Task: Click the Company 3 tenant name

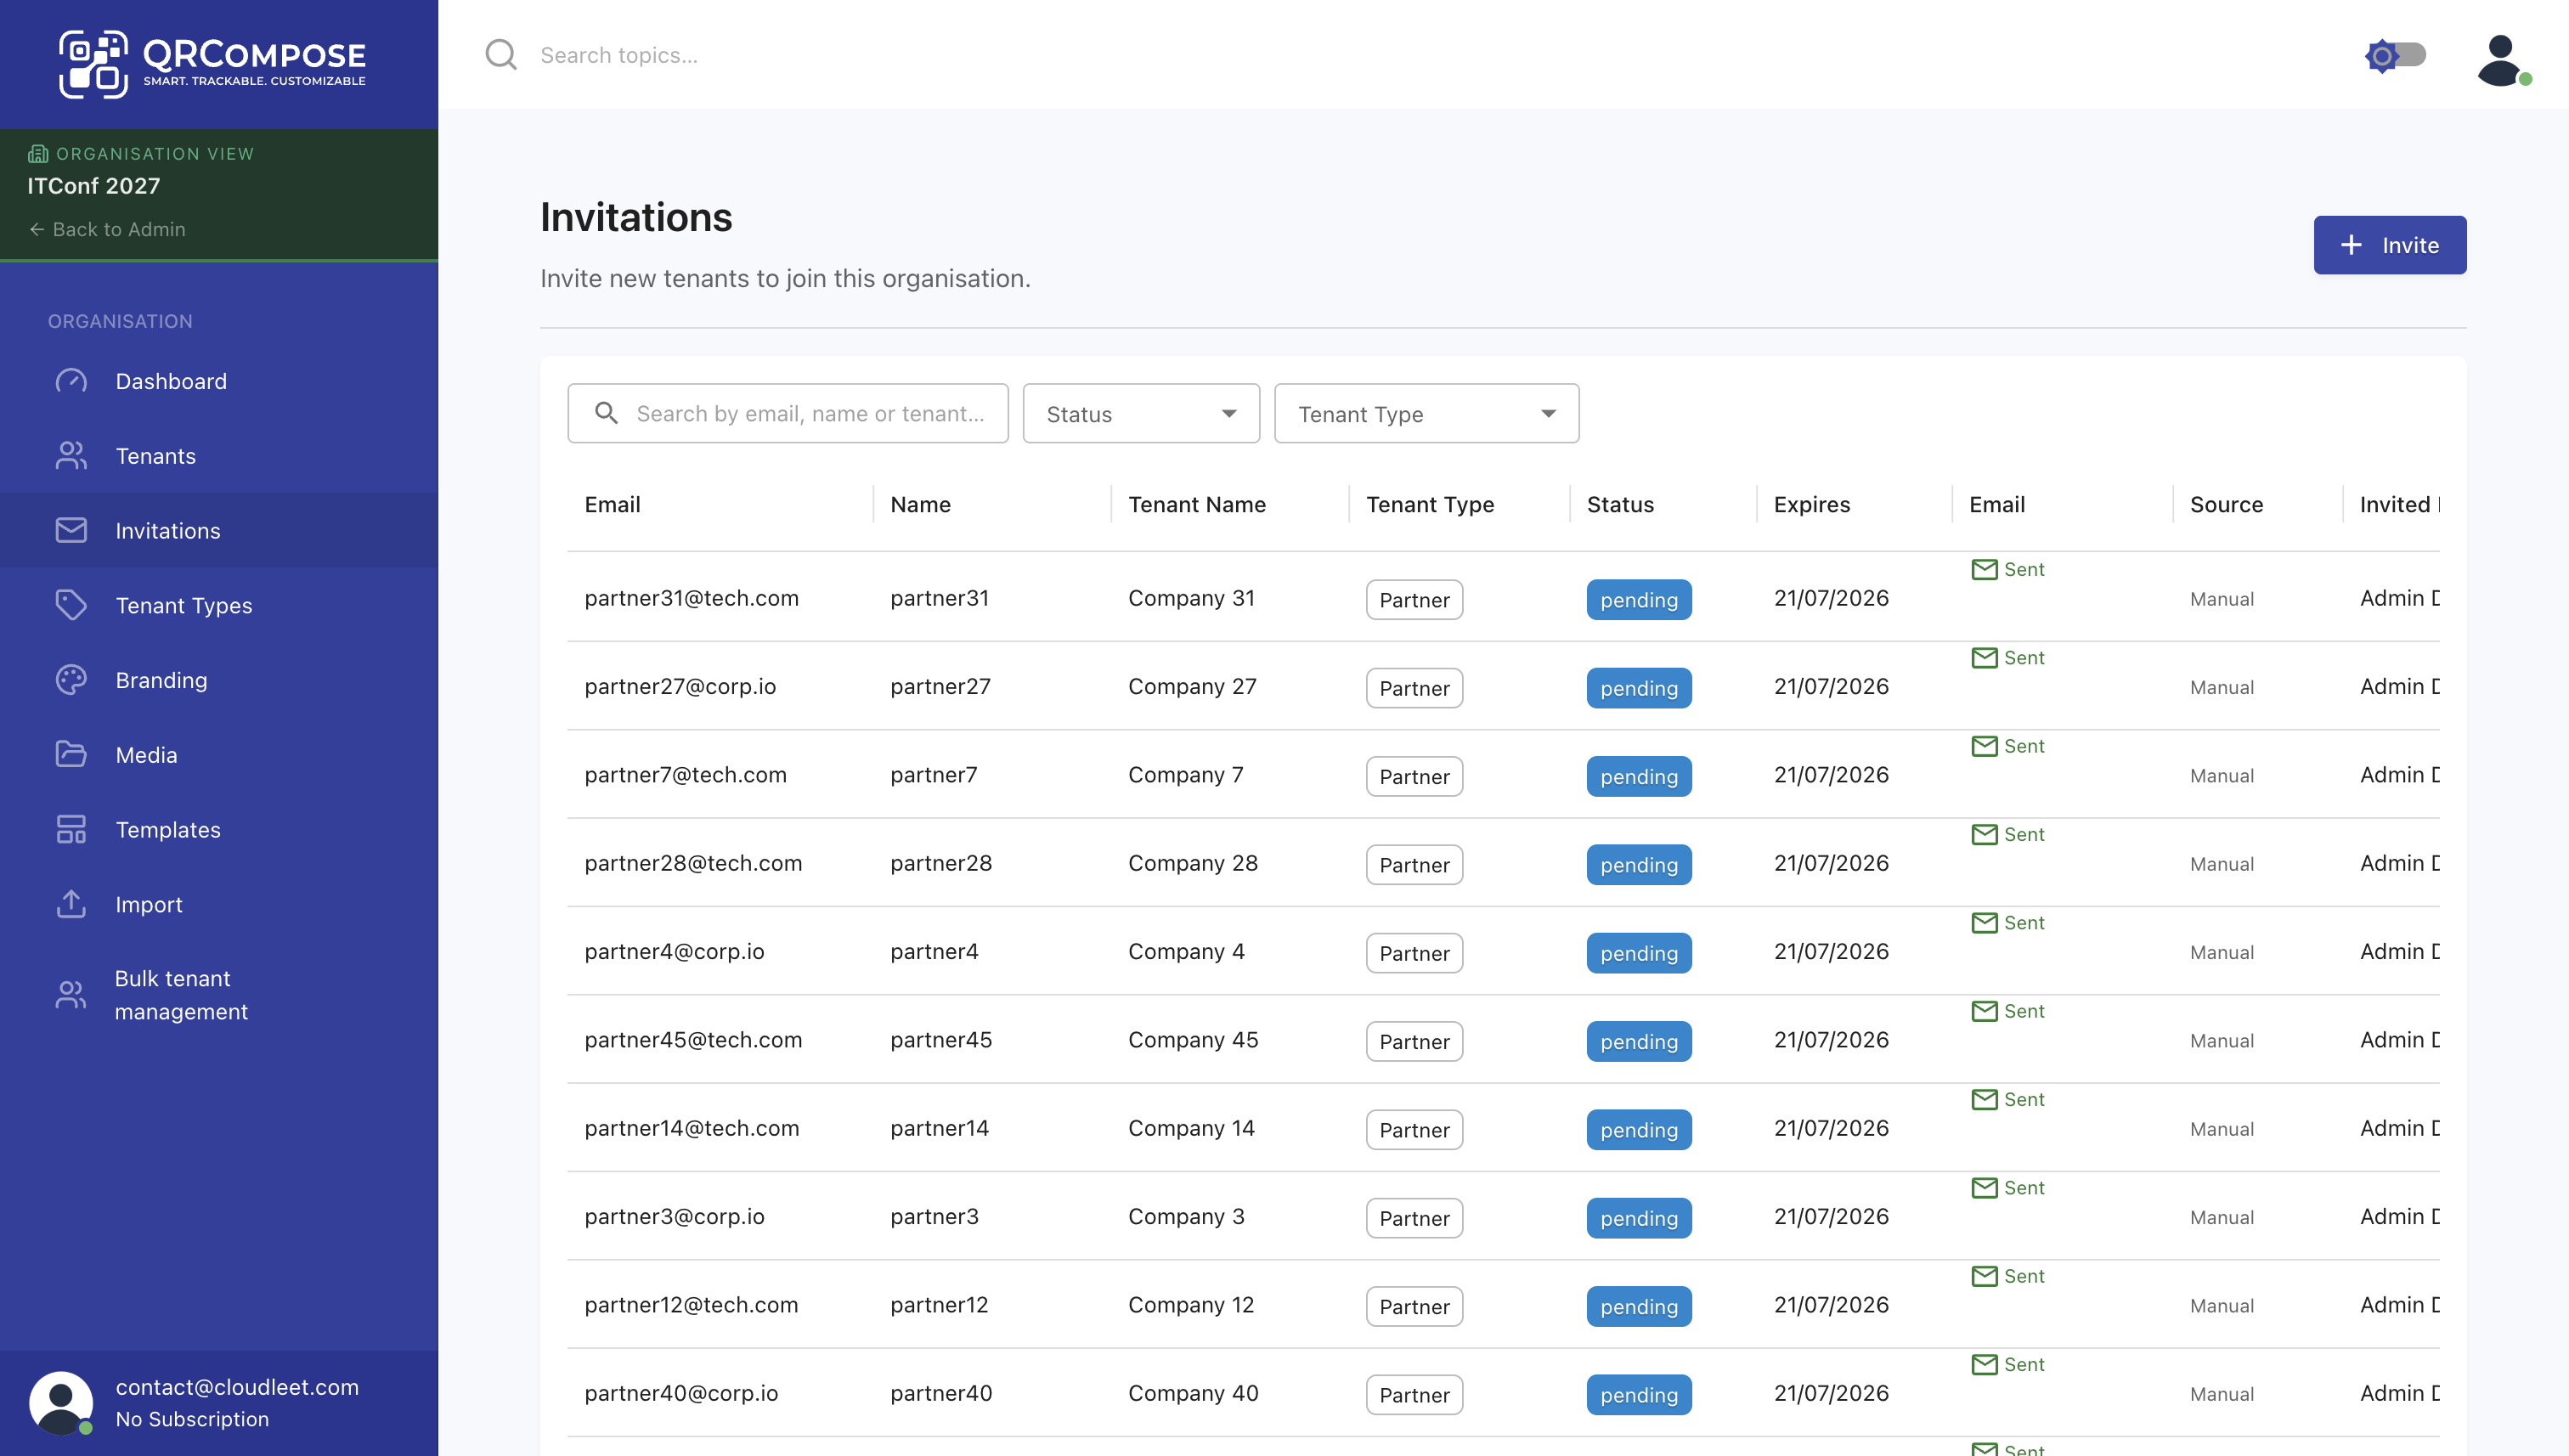Action: pos(1186,1216)
